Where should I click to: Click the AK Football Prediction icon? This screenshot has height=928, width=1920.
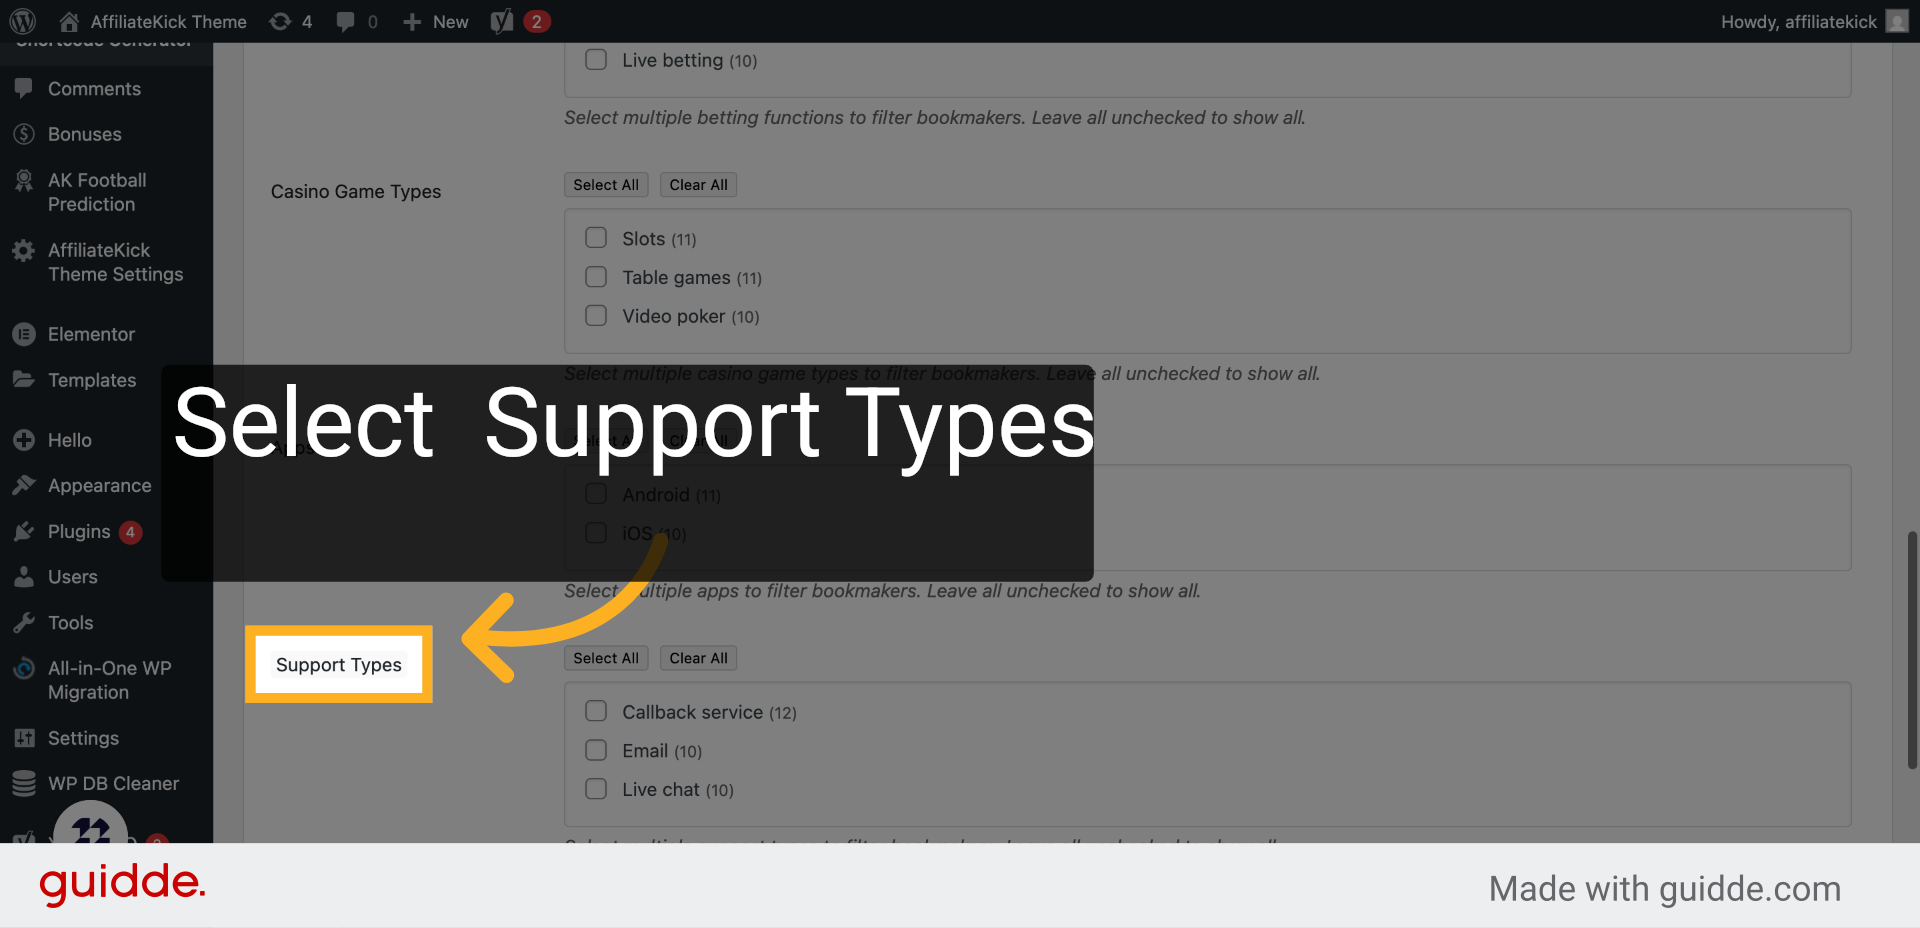[x=24, y=181]
